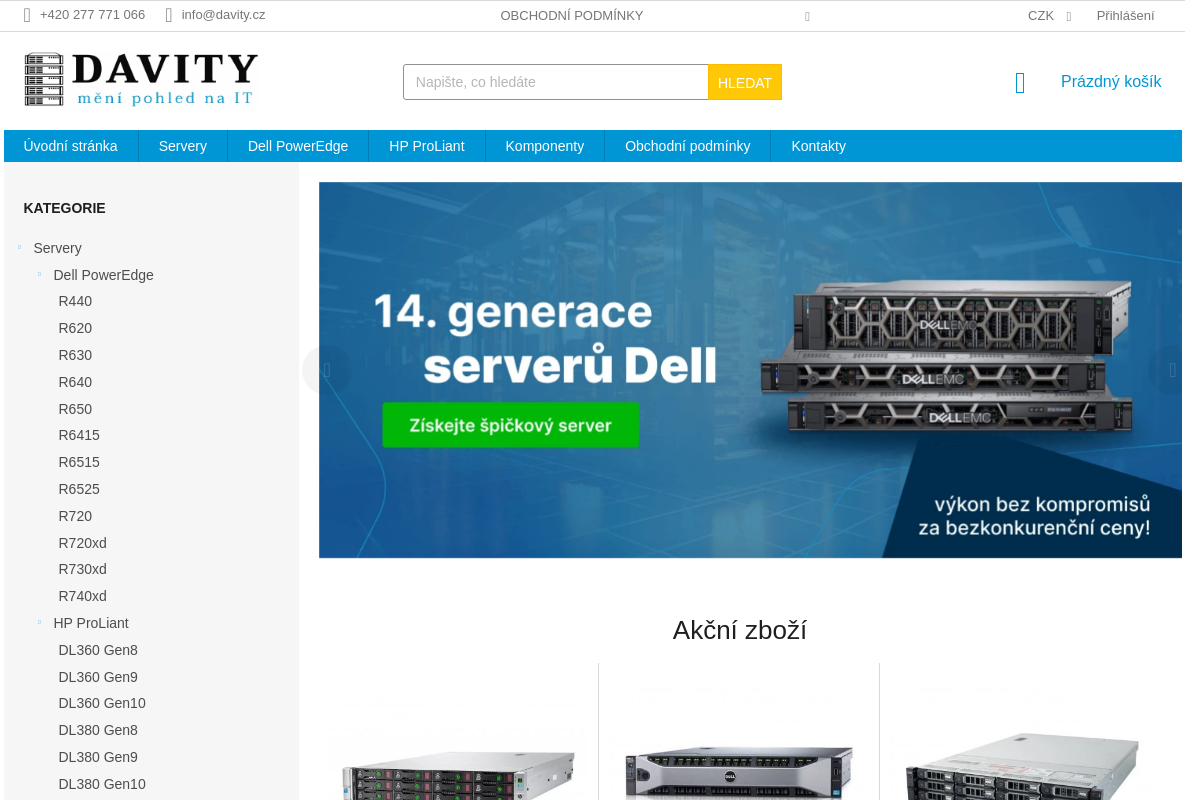
Task: Open the Prázdný košík link
Action: point(1111,81)
